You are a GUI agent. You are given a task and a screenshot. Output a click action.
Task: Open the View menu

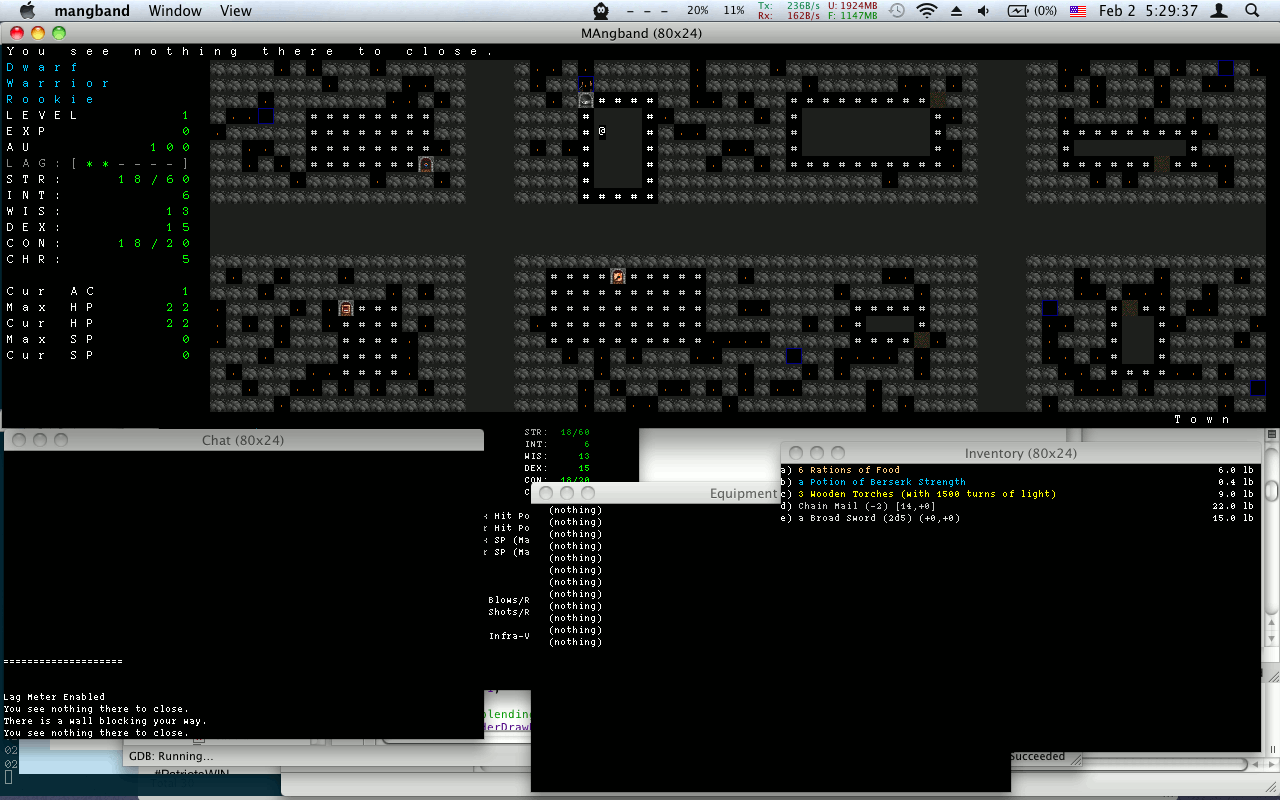coord(235,11)
